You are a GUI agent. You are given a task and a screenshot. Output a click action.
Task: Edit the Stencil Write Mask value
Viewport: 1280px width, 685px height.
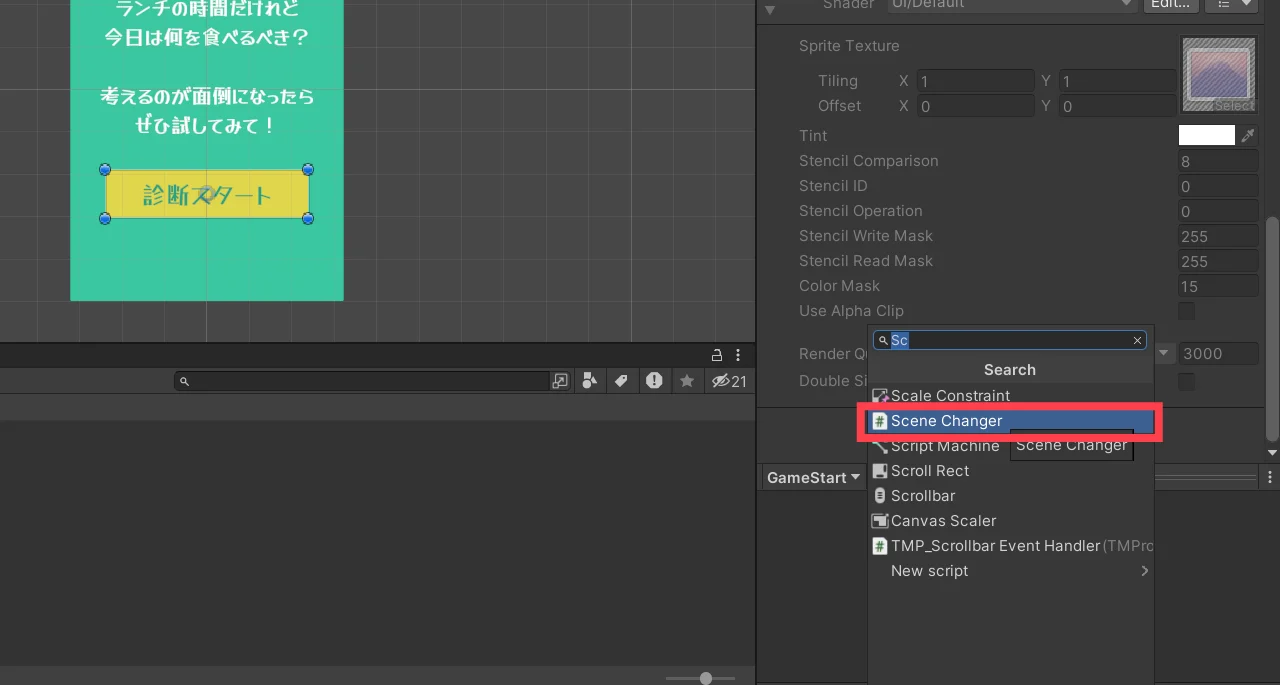click(x=1218, y=236)
